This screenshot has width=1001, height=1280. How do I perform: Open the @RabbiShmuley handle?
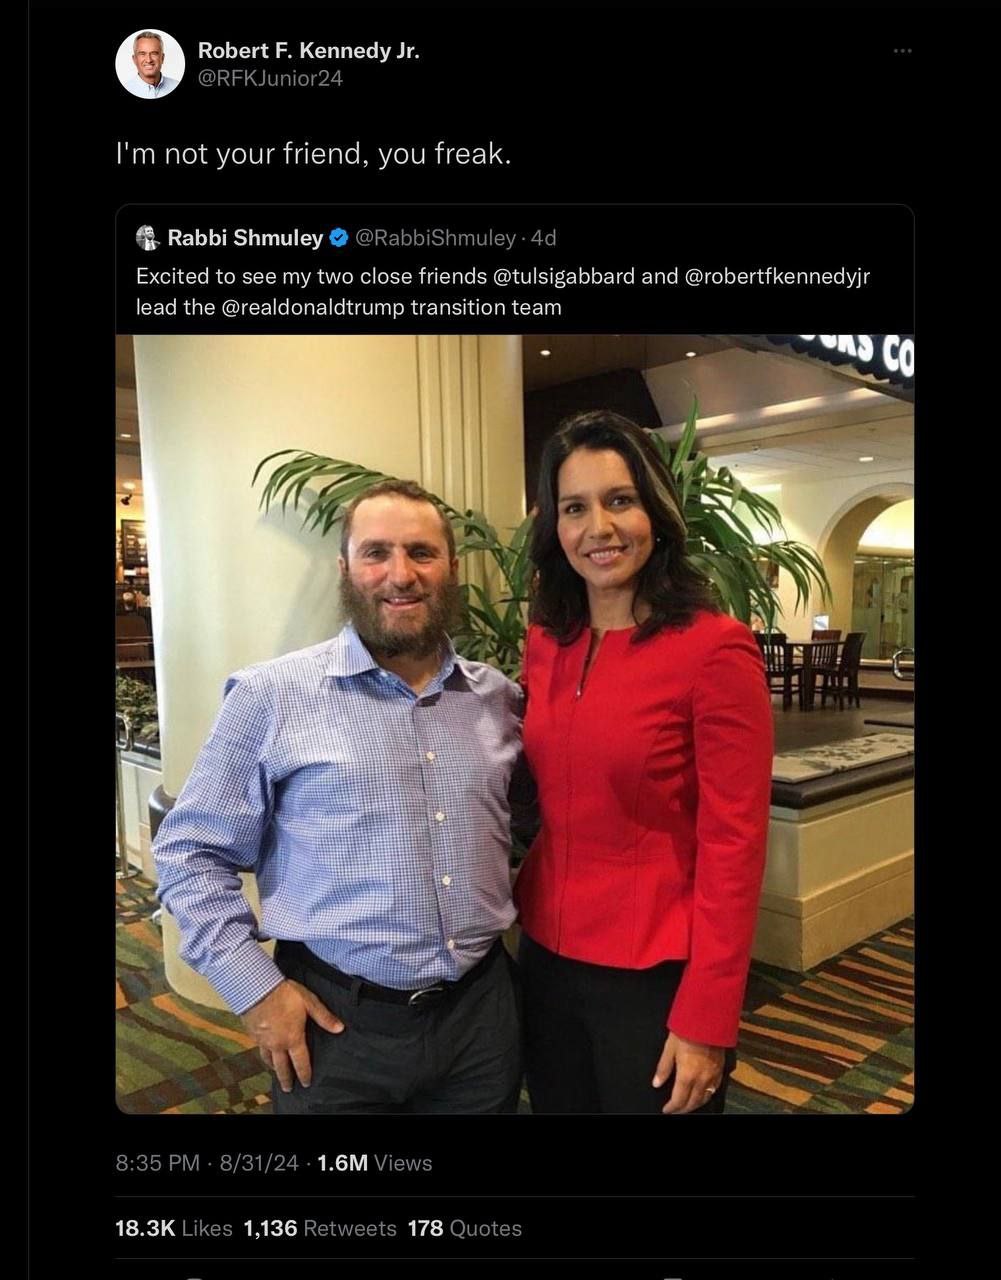coord(436,238)
